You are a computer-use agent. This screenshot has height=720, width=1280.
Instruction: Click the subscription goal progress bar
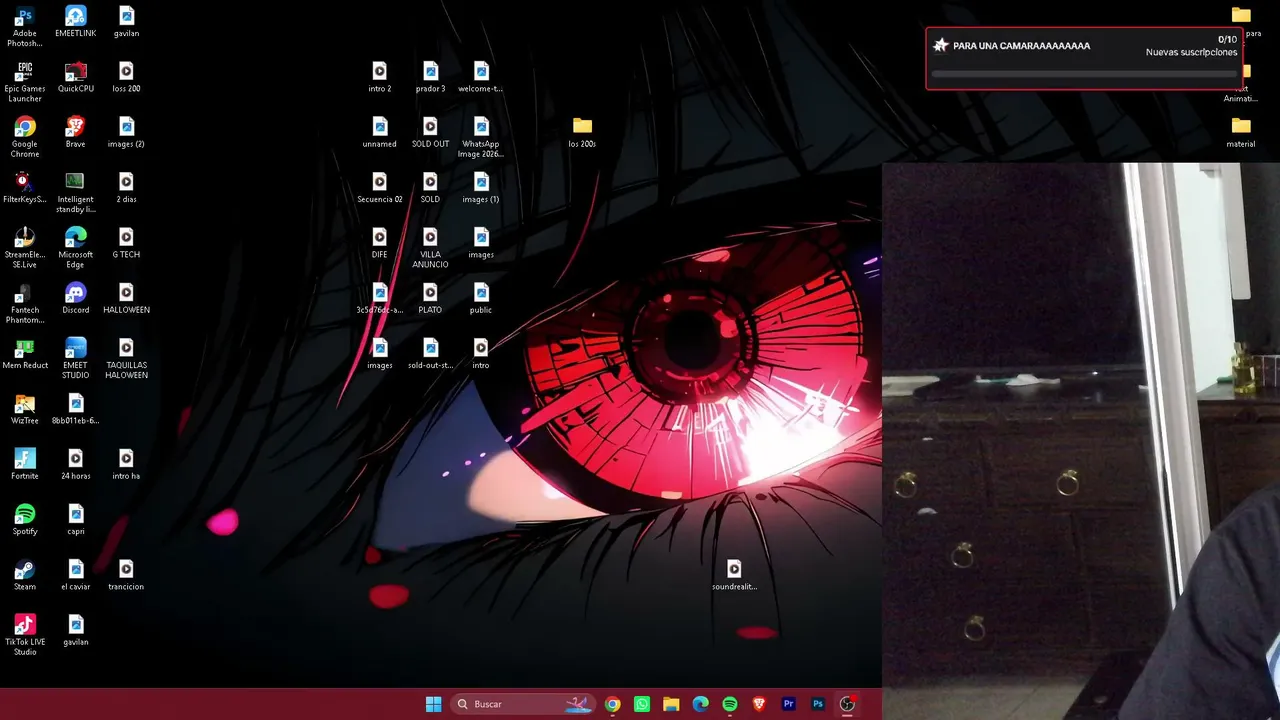(1084, 74)
